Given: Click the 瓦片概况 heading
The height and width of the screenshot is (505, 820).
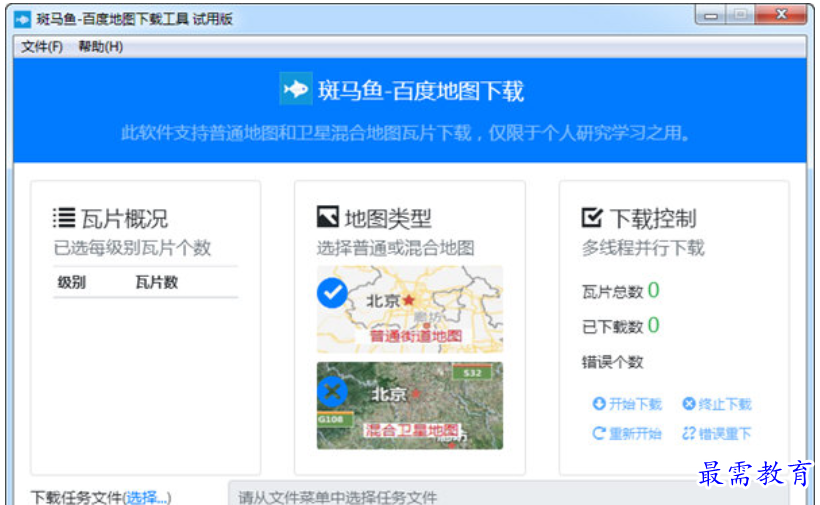Looking at the screenshot, I should (124, 219).
